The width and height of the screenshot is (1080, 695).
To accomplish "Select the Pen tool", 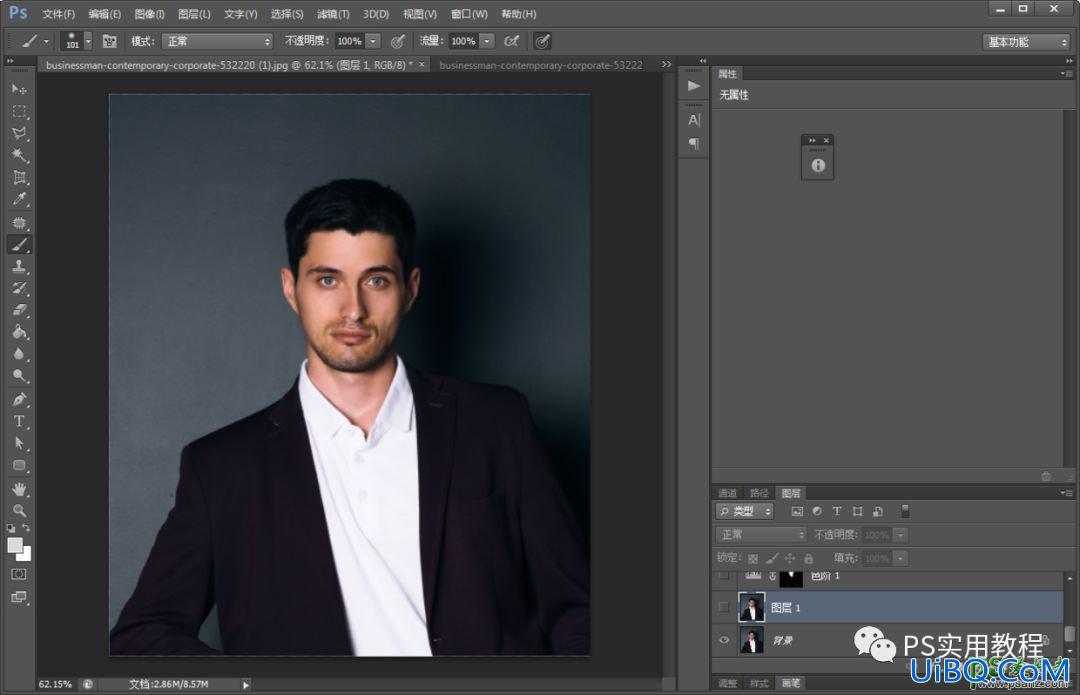I will (x=19, y=399).
